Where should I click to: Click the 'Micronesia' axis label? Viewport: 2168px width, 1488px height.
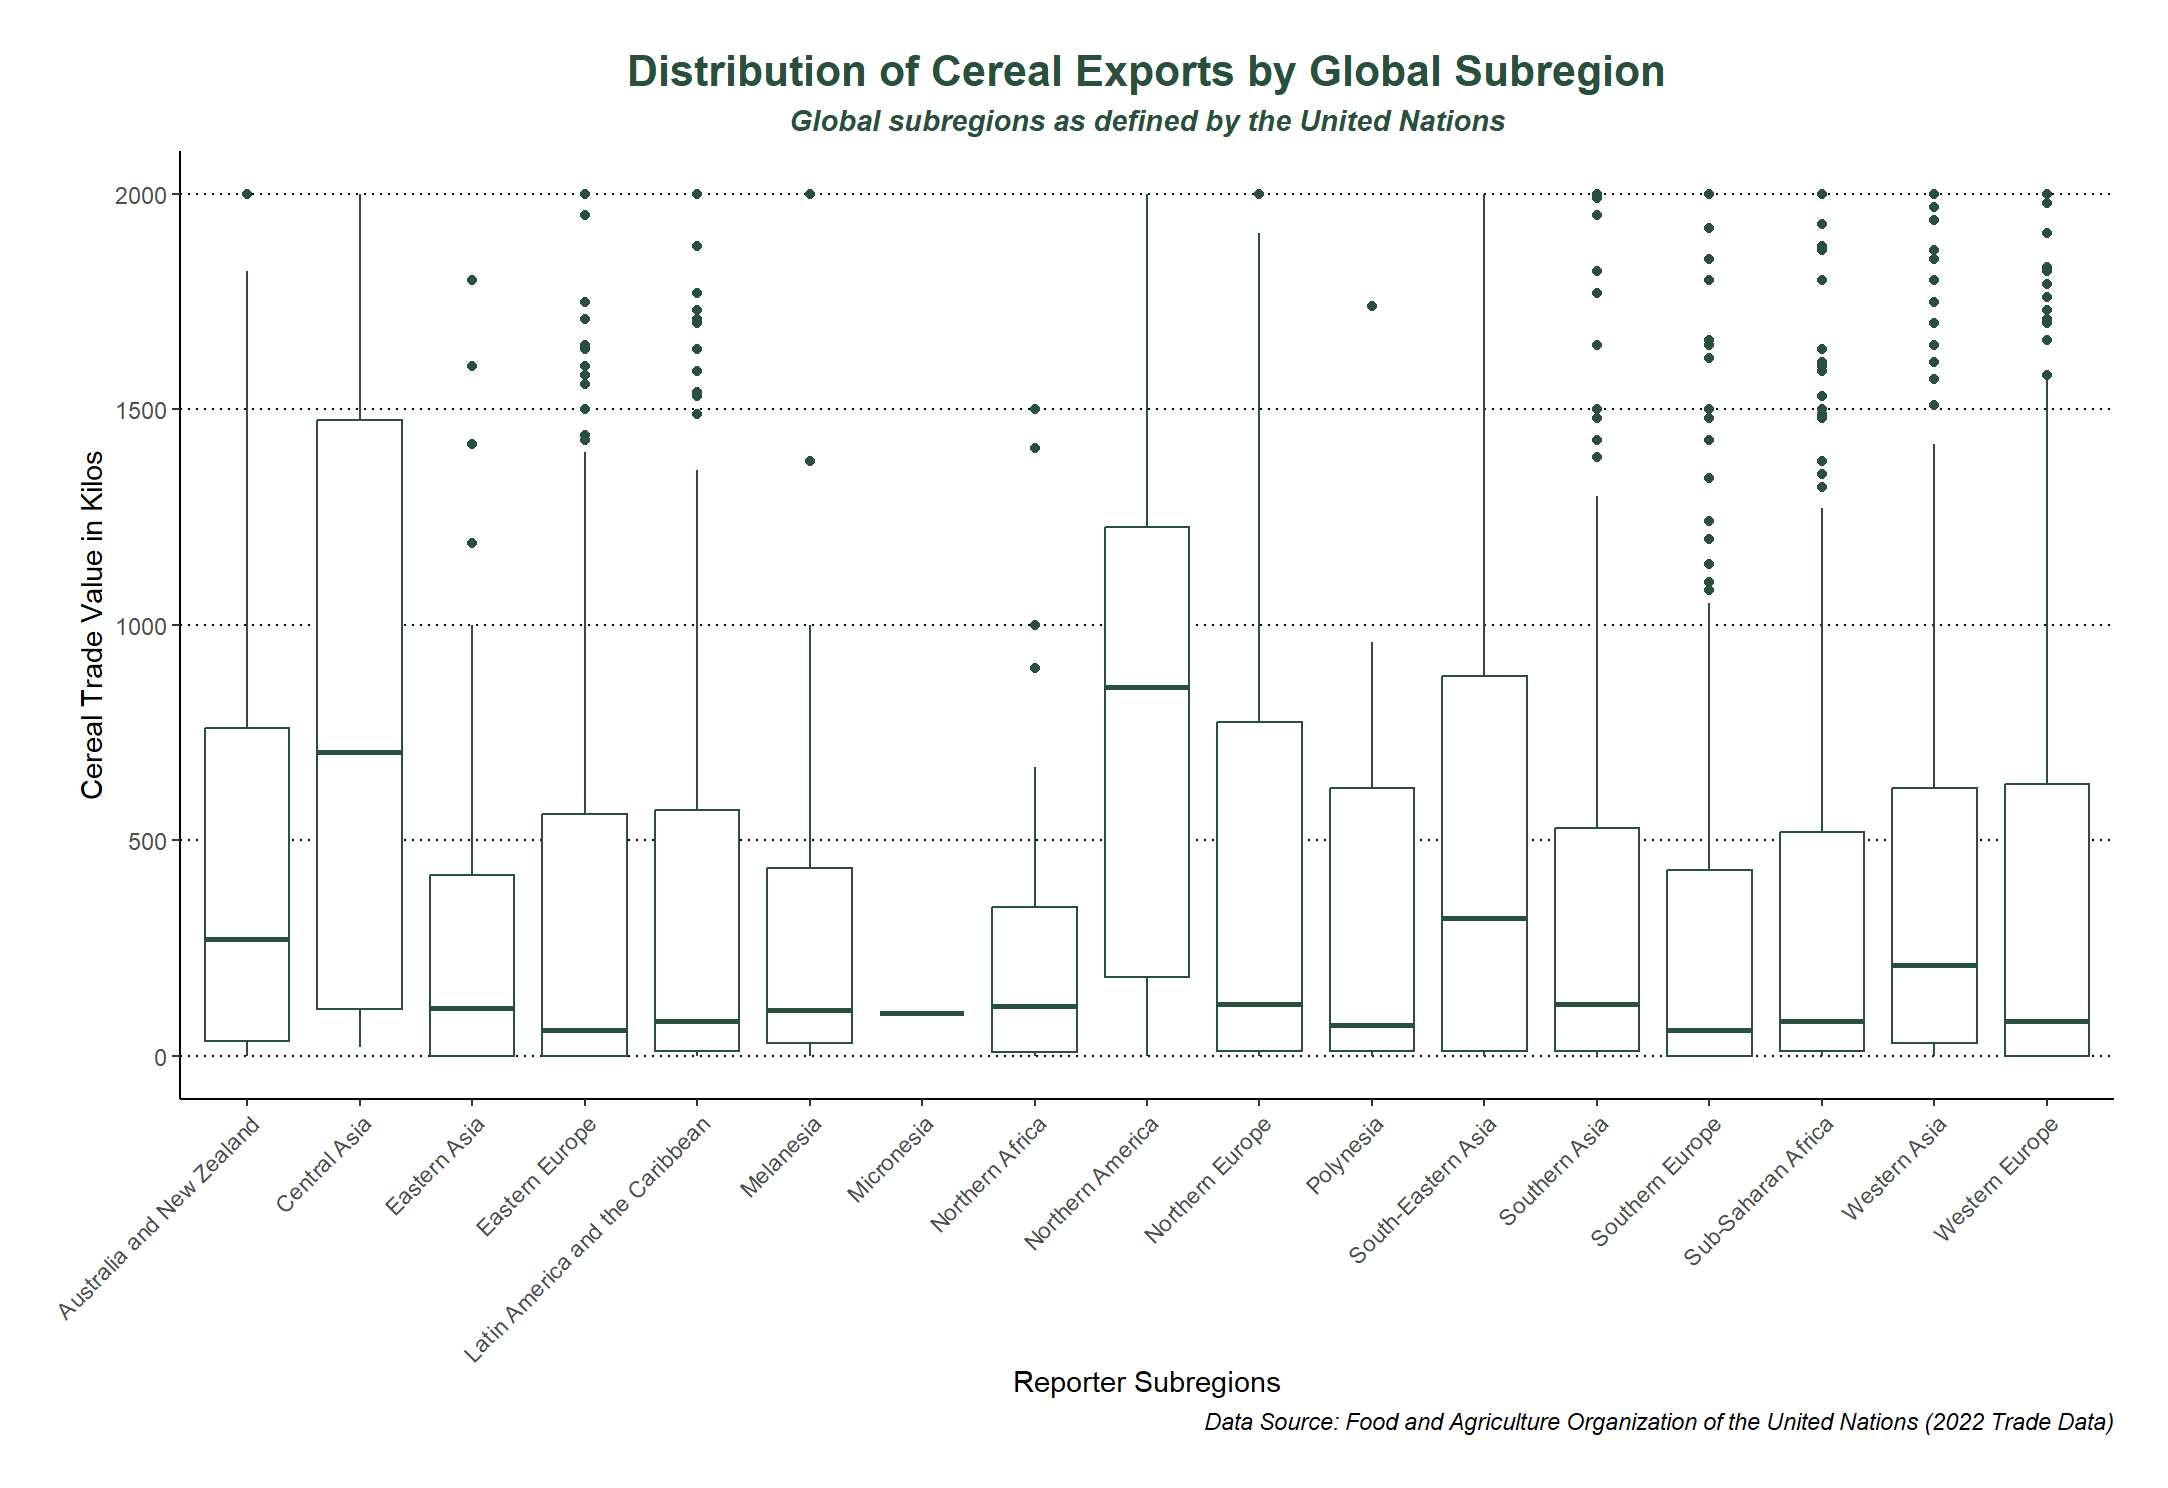tap(891, 1159)
